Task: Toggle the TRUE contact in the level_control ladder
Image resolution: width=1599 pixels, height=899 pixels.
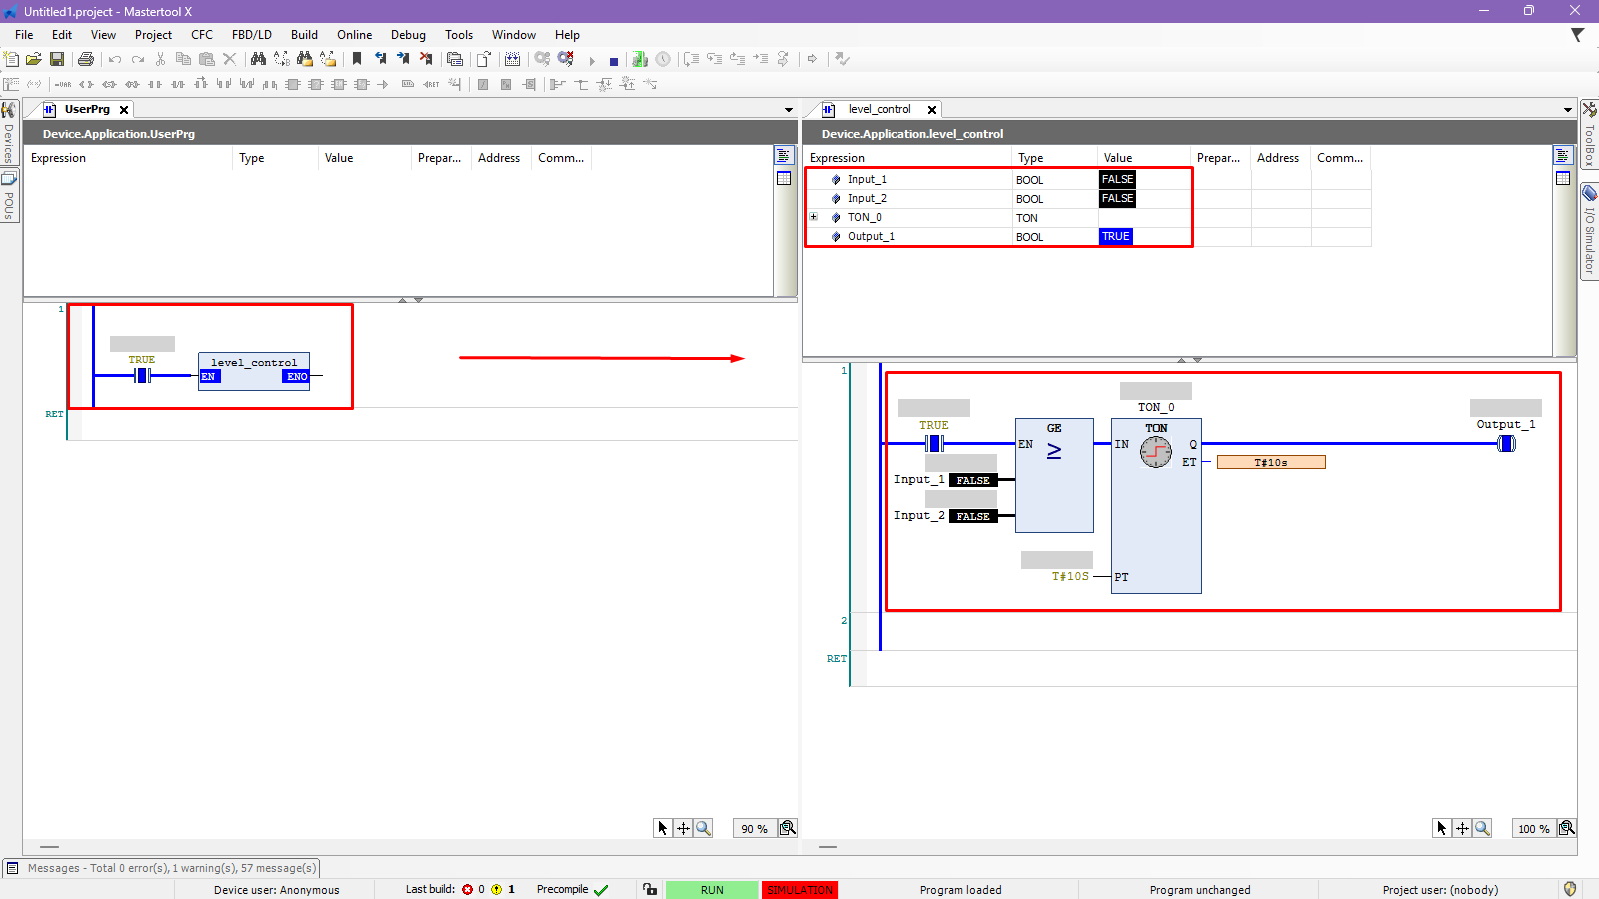Action: 934,443
